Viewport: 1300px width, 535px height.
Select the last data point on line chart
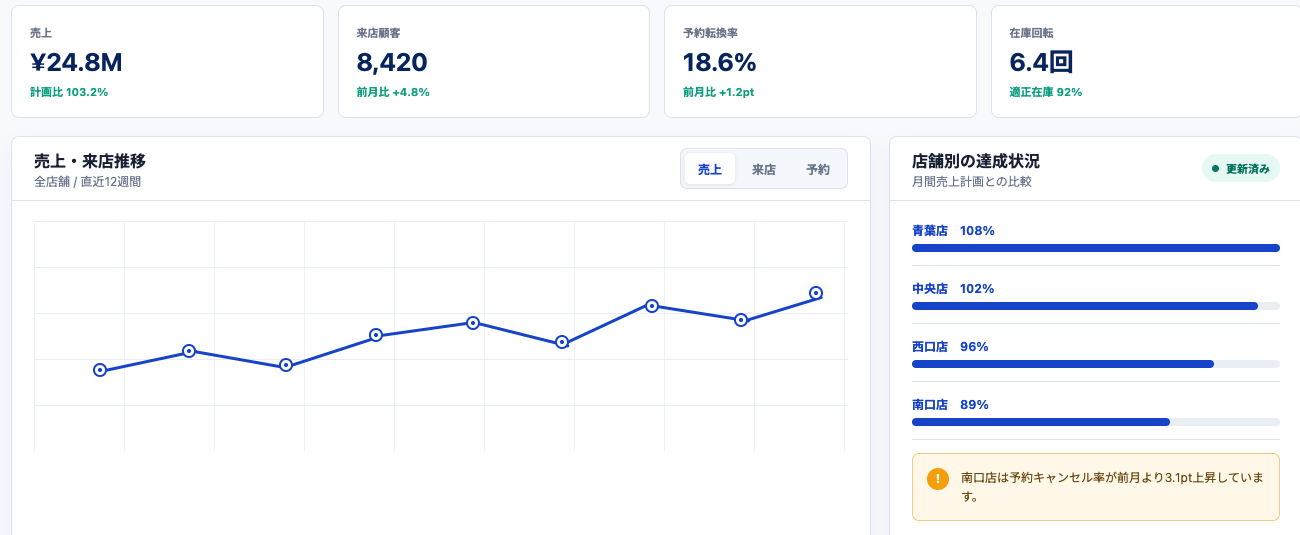(816, 293)
